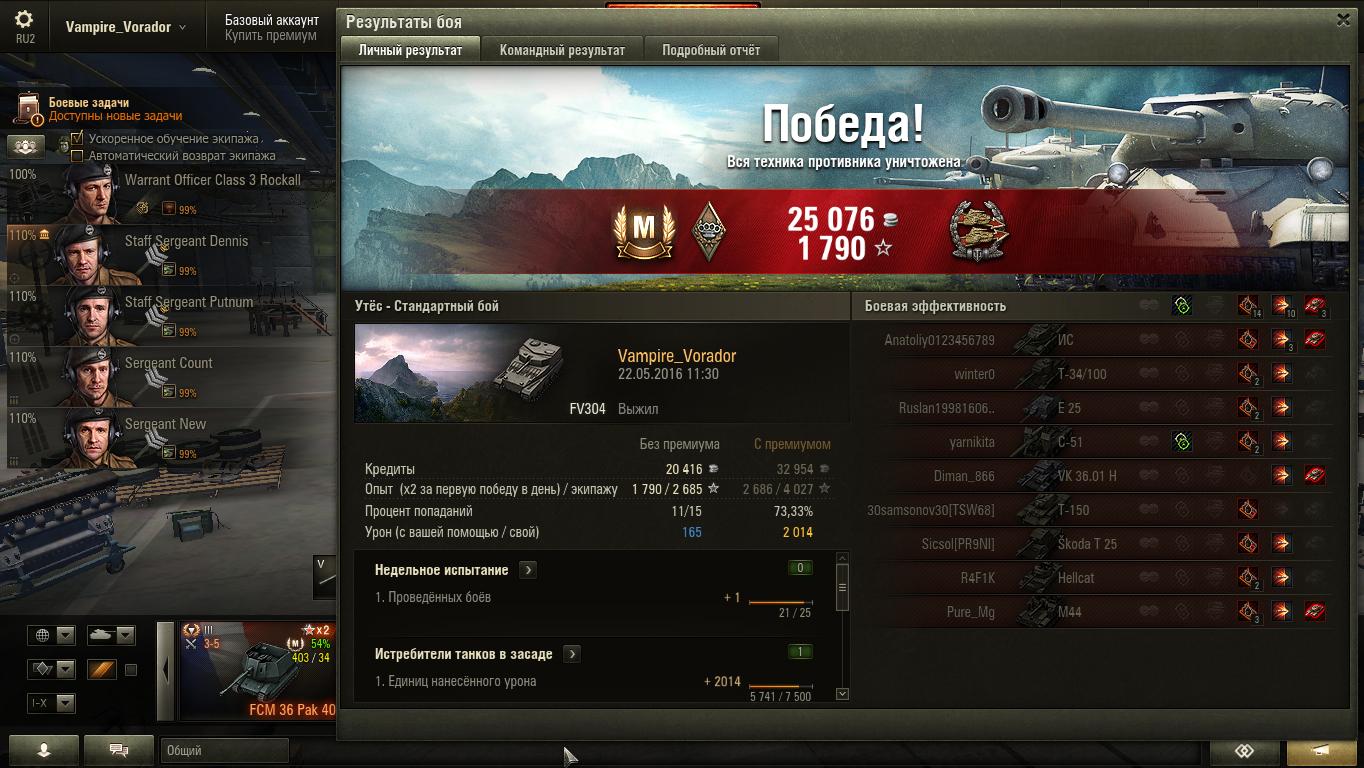This screenshot has width=1364, height=768.
Task: Enable automatic crew return checkbox
Action: [x=77, y=155]
